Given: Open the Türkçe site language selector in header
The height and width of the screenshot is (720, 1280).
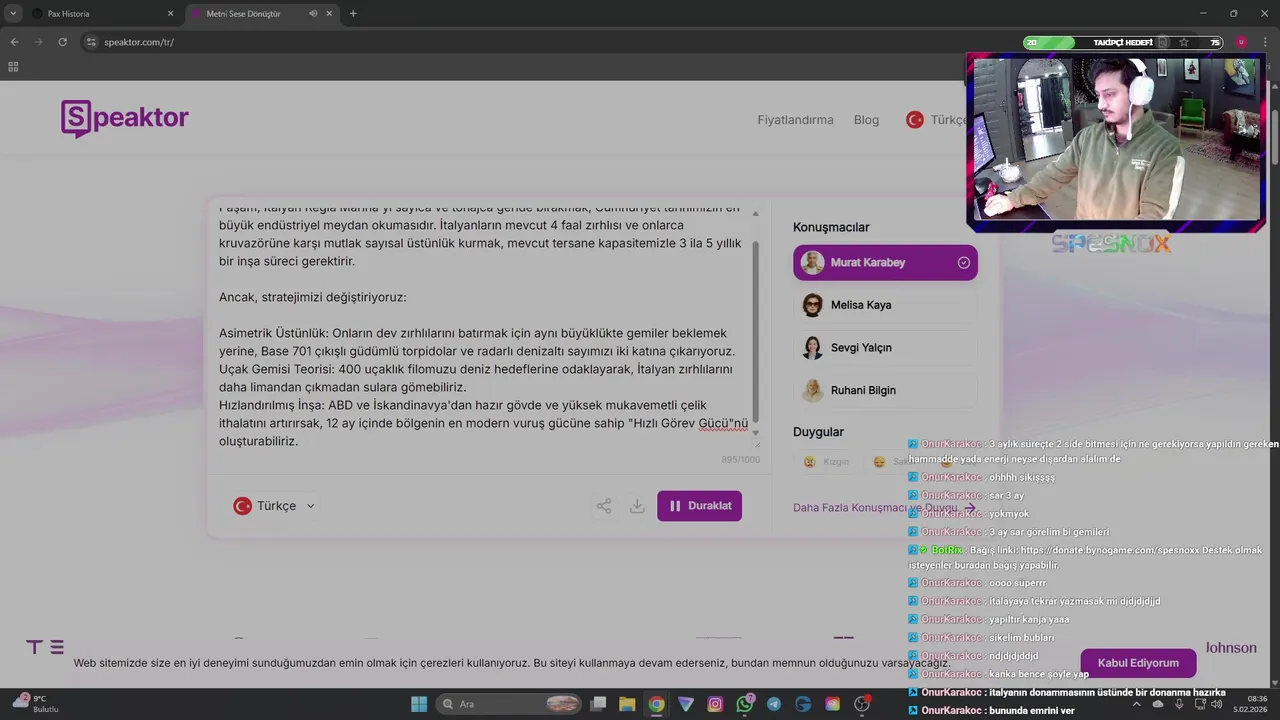Looking at the screenshot, I should 938,120.
